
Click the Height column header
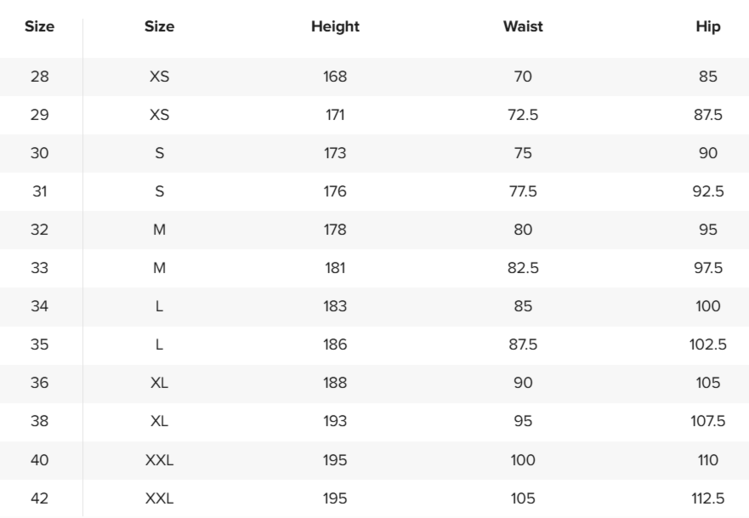pyautogui.click(x=335, y=27)
